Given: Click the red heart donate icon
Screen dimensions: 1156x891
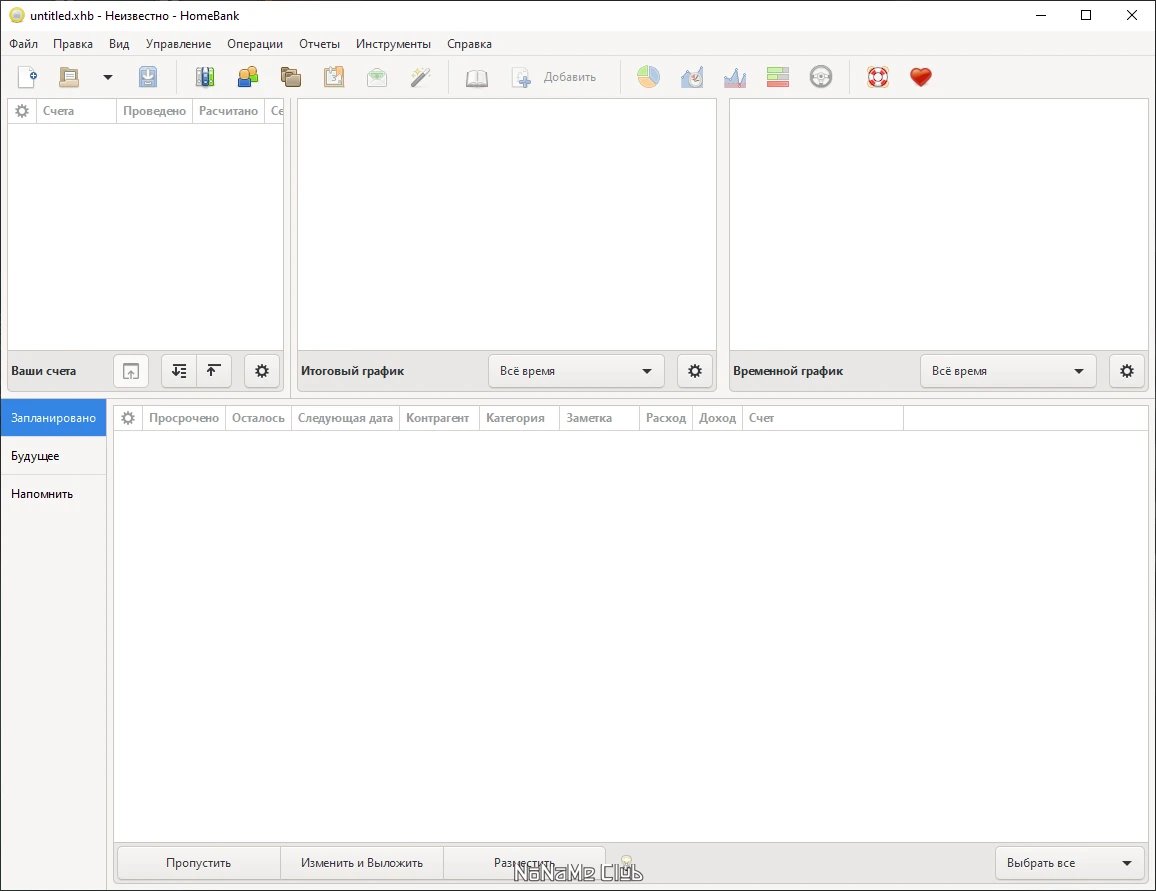Looking at the screenshot, I should coord(921,77).
